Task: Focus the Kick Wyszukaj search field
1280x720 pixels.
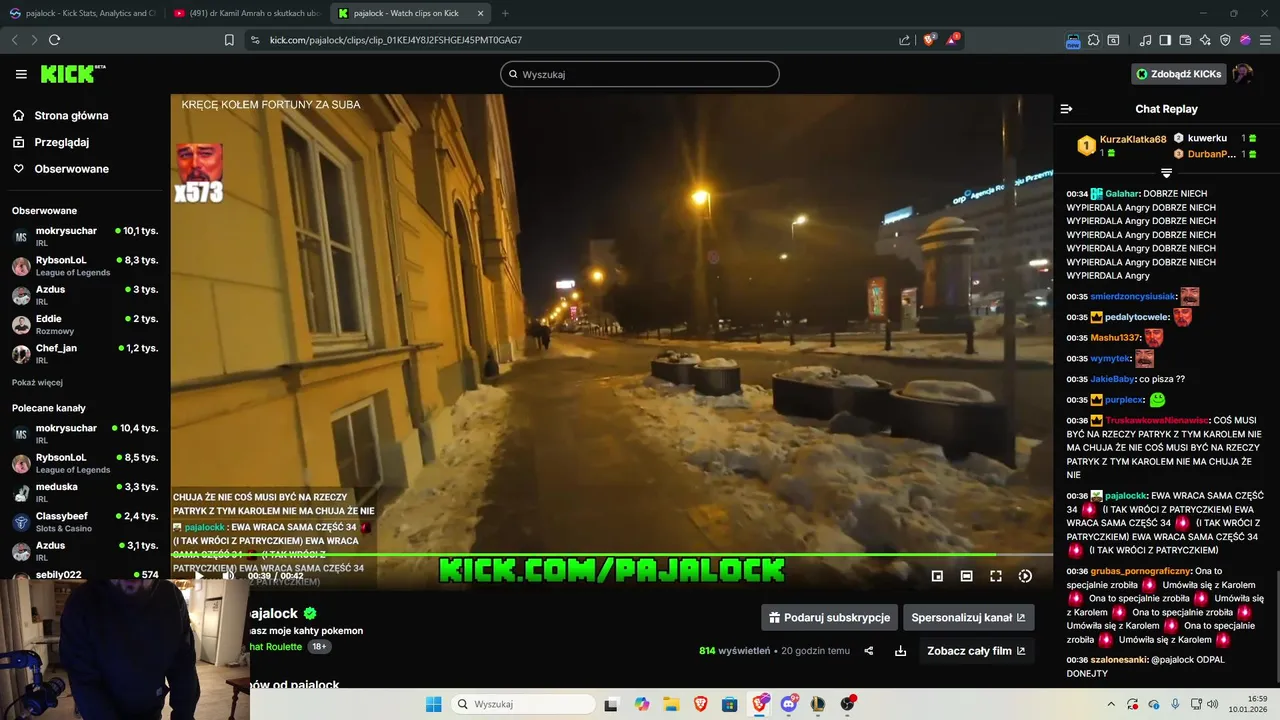Action: tap(640, 74)
